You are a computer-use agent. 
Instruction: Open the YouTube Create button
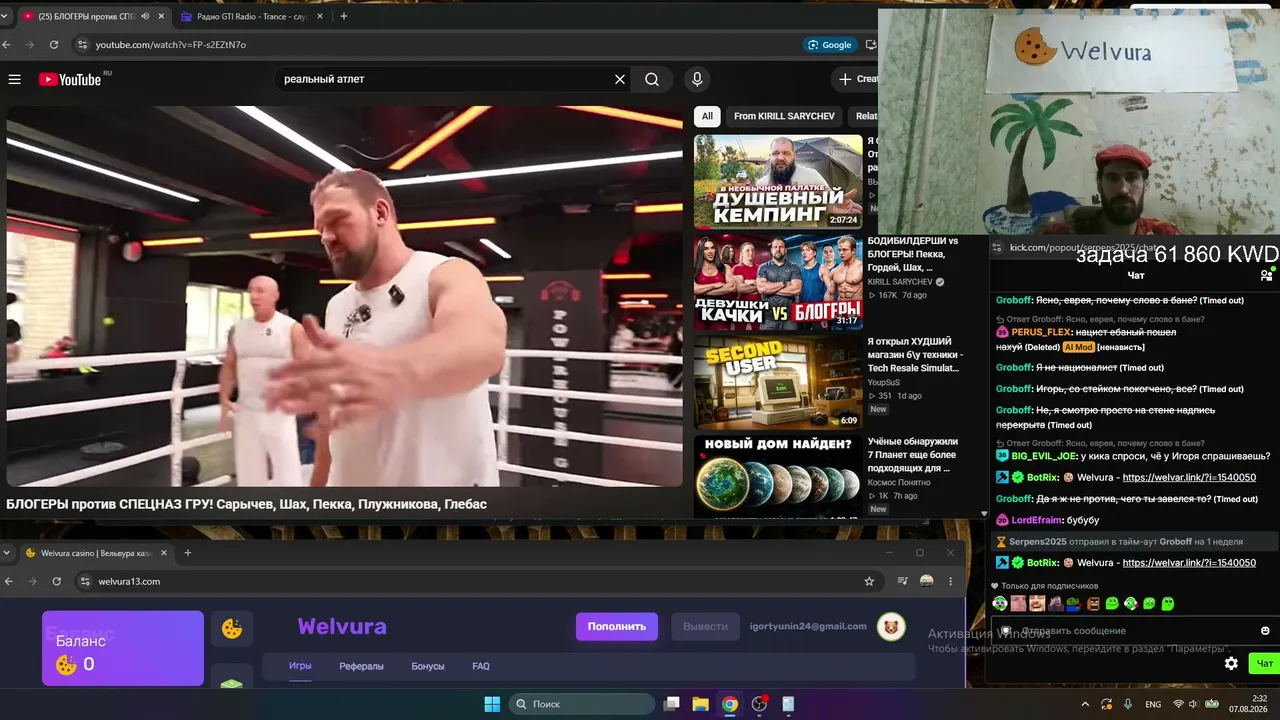tap(858, 79)
